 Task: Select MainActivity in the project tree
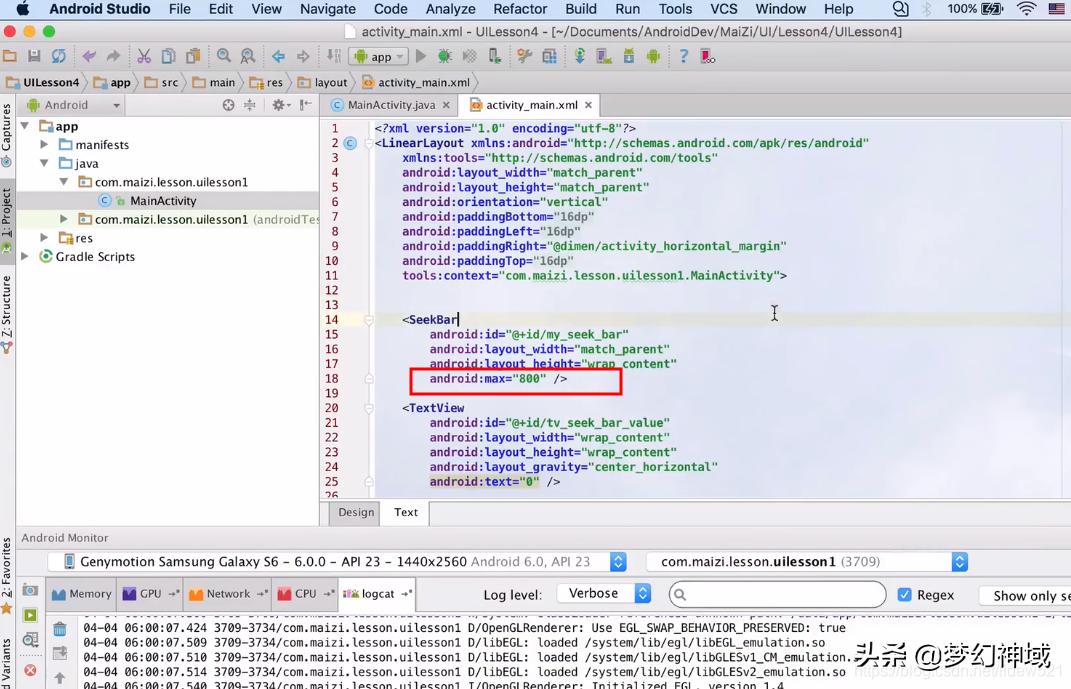pos(162,201)
